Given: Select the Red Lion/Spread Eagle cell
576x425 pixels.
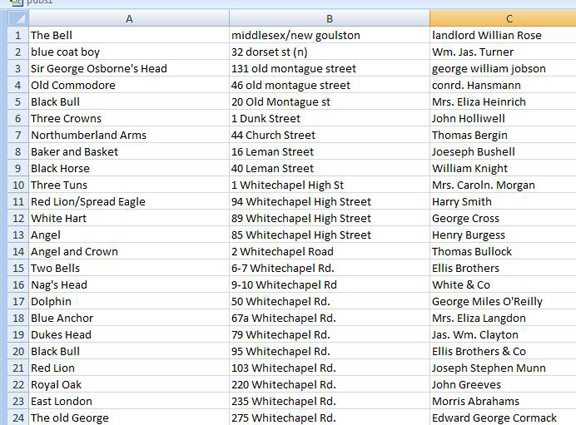Looking at the screenshot, I should point(129,202).
